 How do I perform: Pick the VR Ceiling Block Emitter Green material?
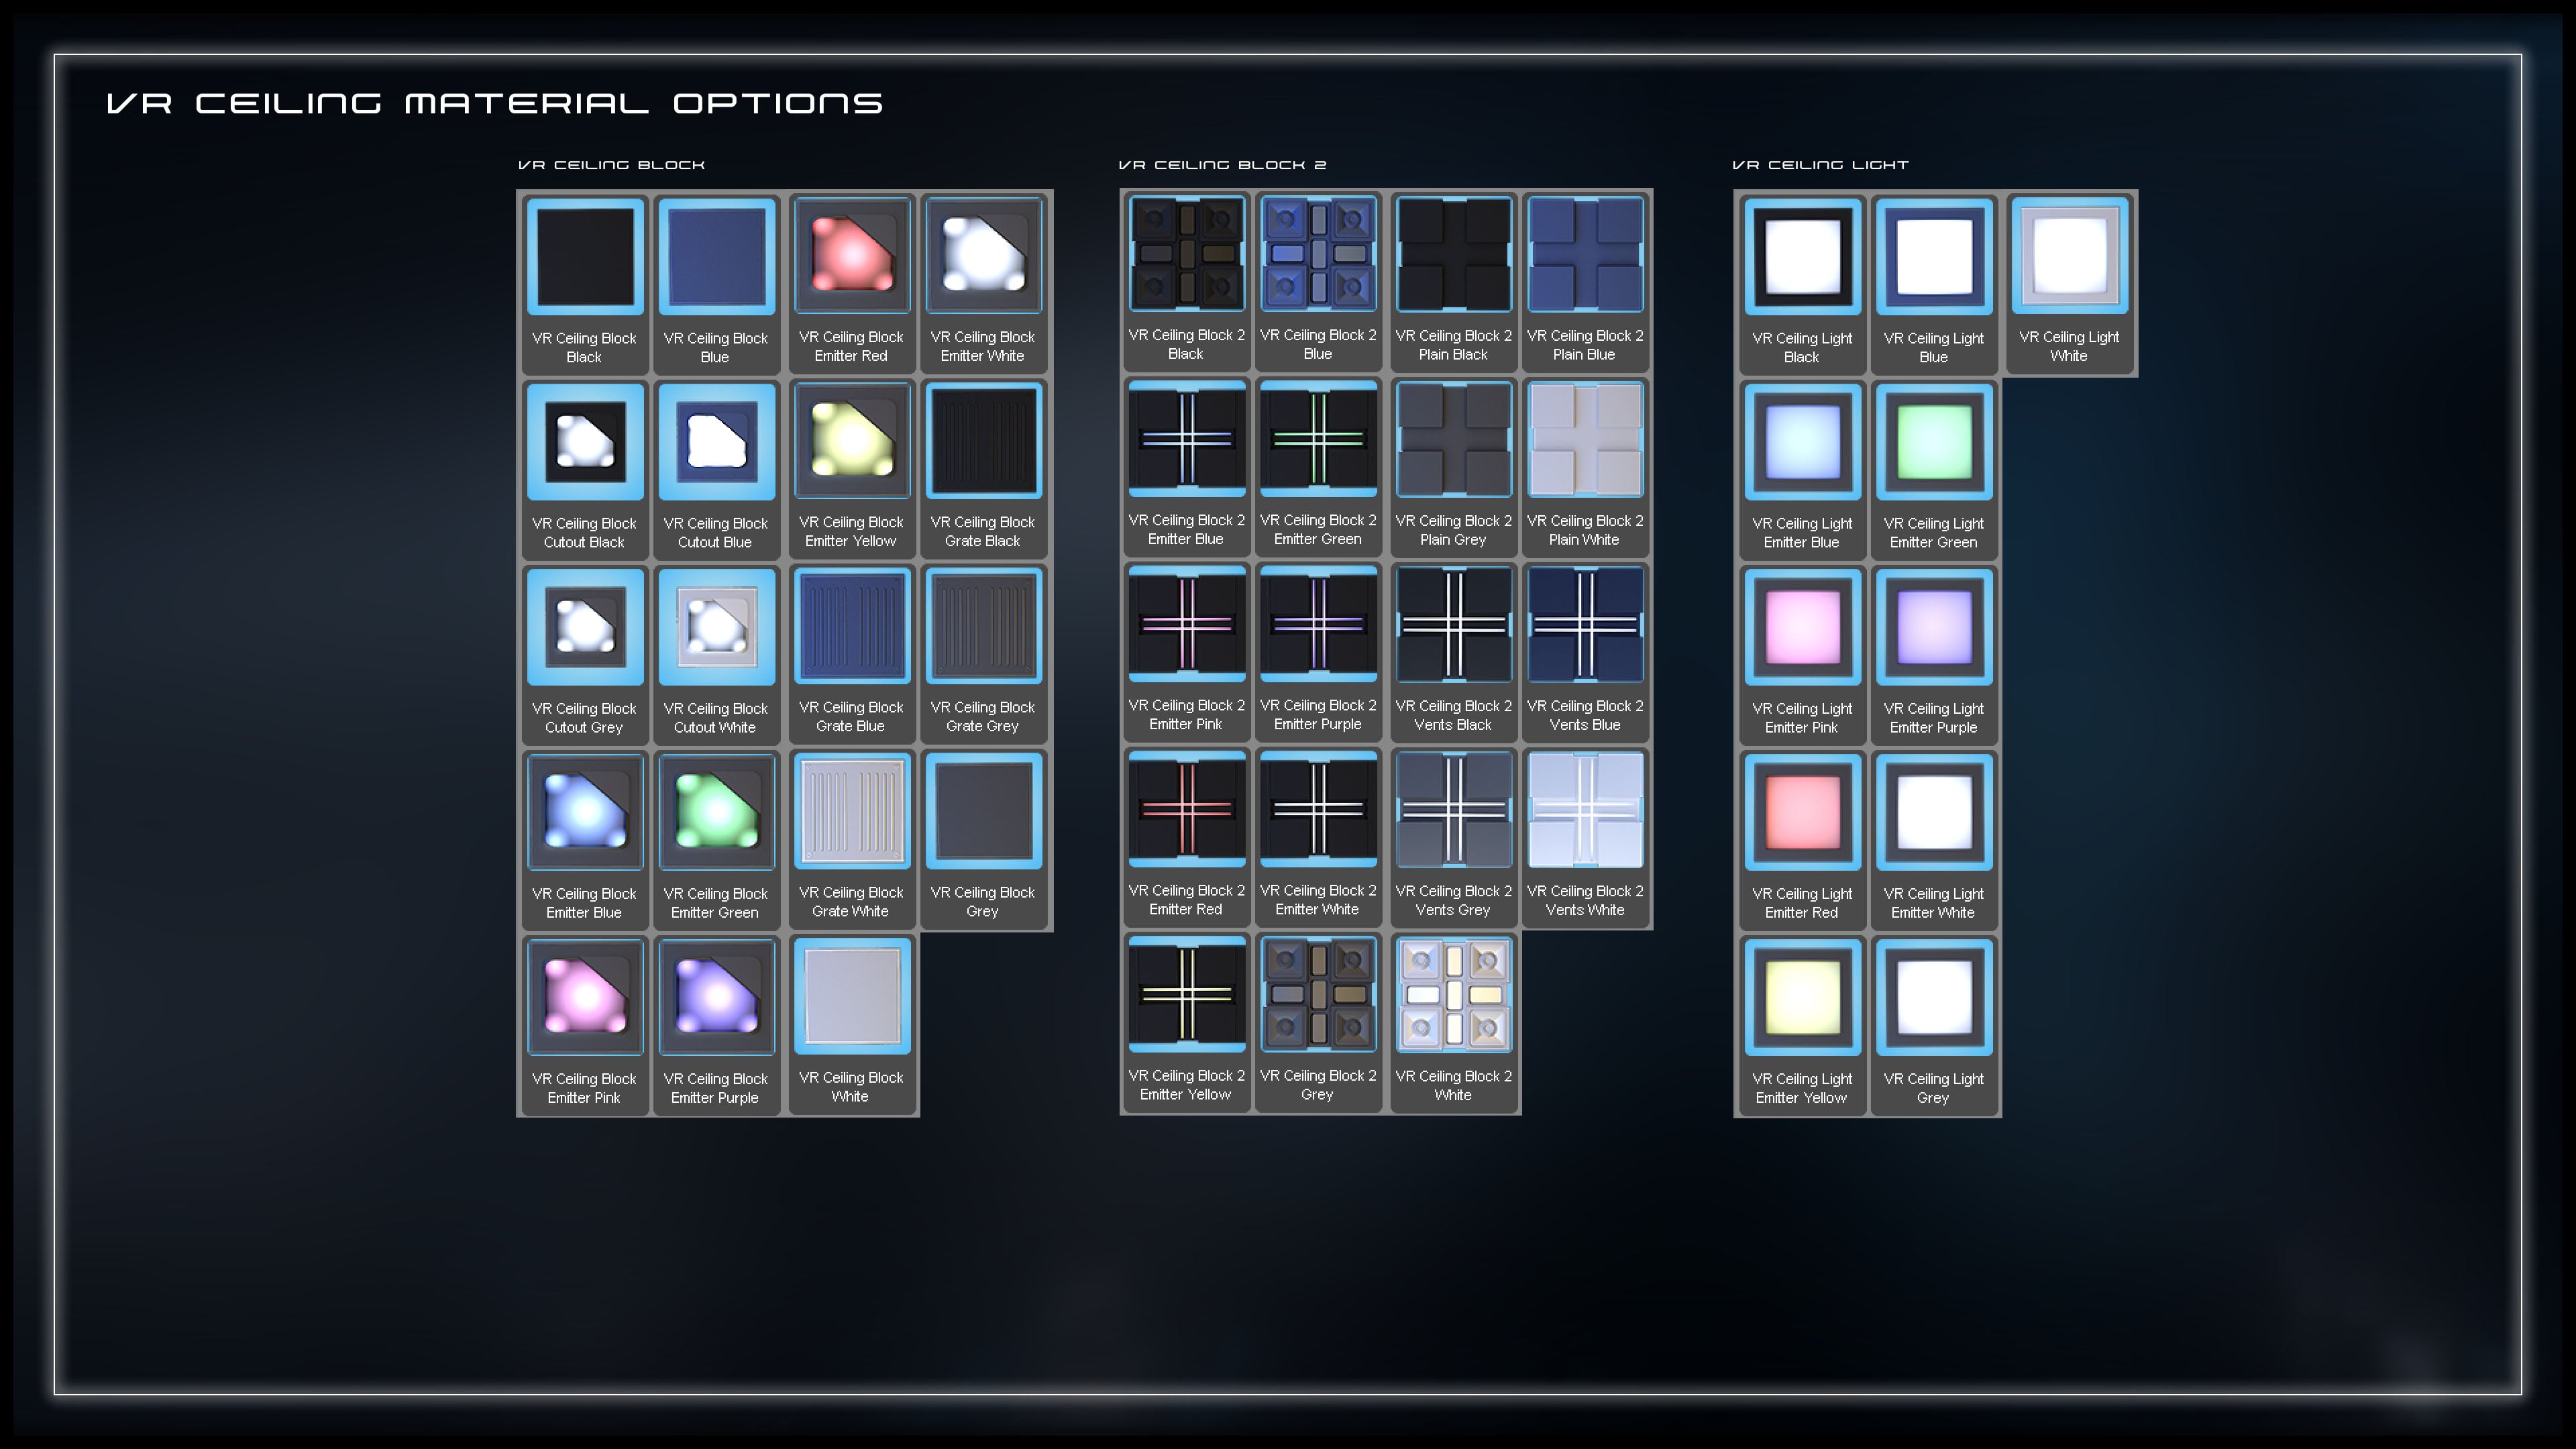(717, 812)
